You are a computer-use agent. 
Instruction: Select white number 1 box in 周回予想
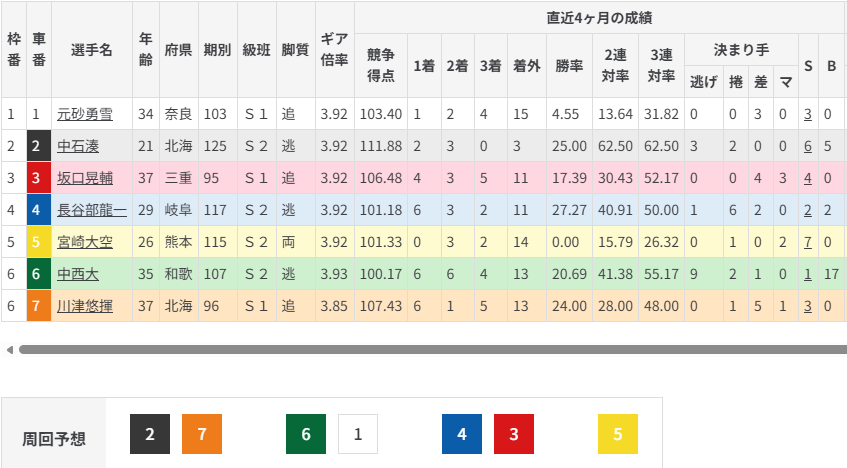coord(358,434)
